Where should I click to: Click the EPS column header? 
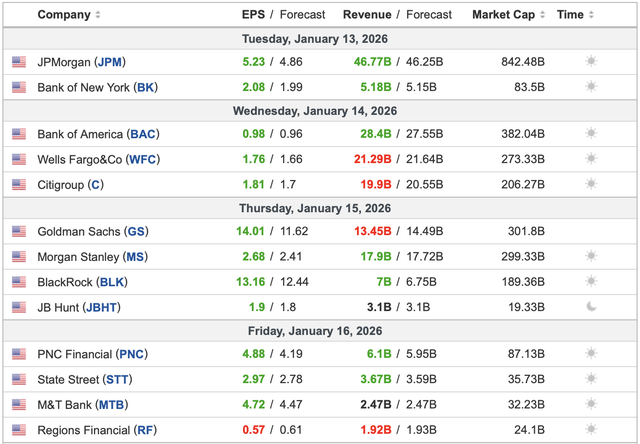pos(253,15)
